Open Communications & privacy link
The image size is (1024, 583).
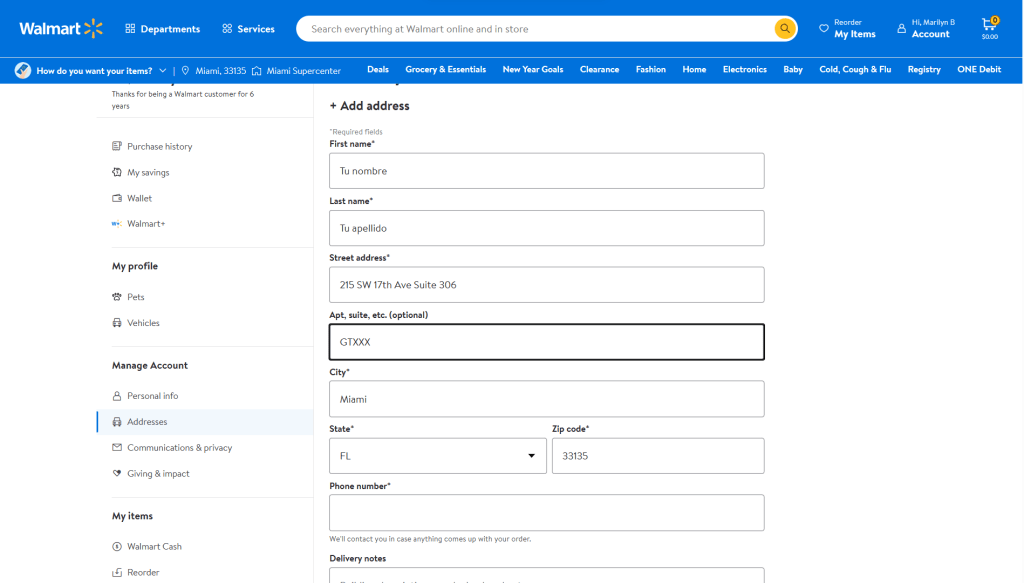point(180,447)
